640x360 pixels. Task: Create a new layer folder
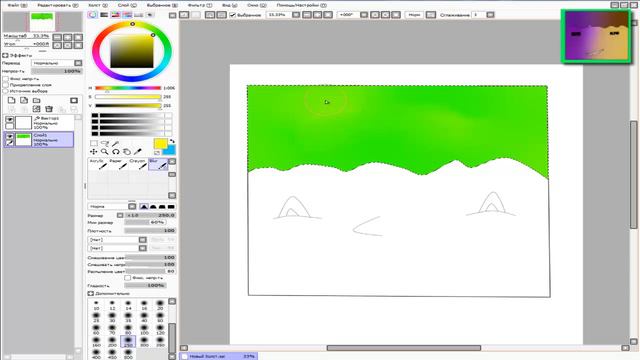coord(37,100)
